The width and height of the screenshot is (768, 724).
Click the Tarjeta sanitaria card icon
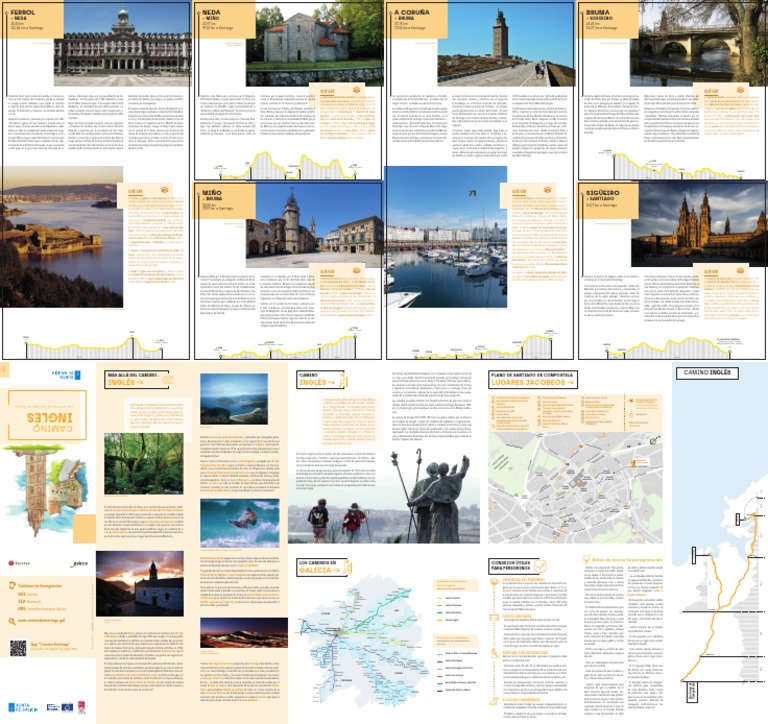point(494,618)
